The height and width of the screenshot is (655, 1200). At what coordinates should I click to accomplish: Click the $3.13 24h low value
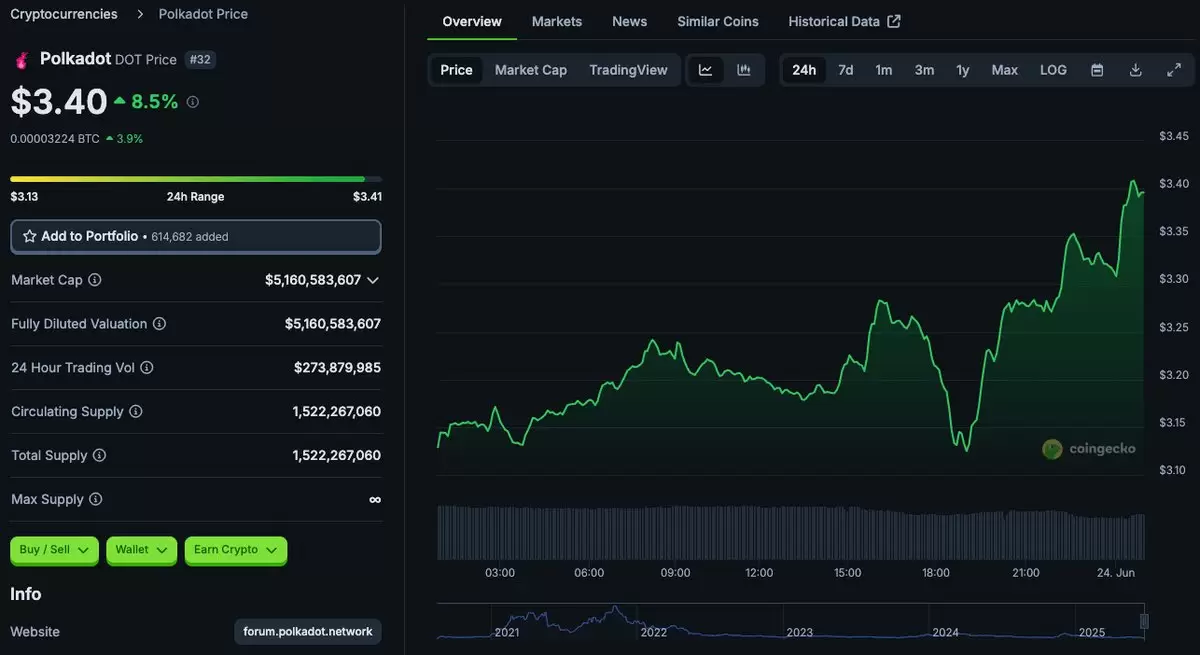tap(24, 197)
